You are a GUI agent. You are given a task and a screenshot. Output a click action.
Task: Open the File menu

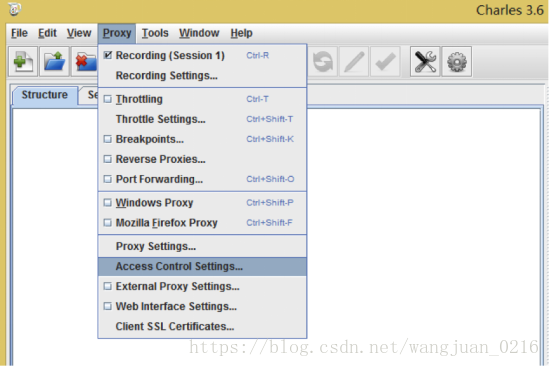click(x=19, y=33)
